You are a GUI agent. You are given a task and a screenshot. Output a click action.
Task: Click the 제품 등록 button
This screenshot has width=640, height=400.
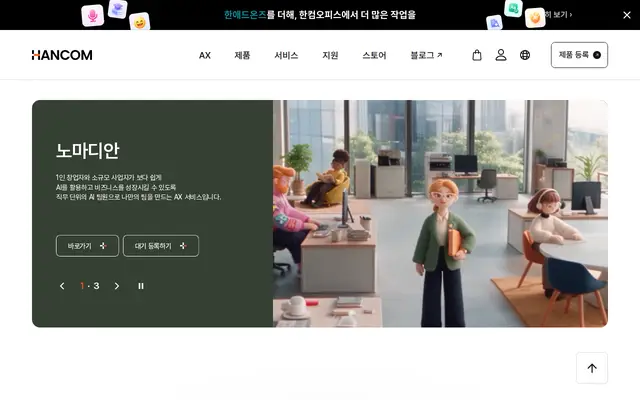(579, 55)
